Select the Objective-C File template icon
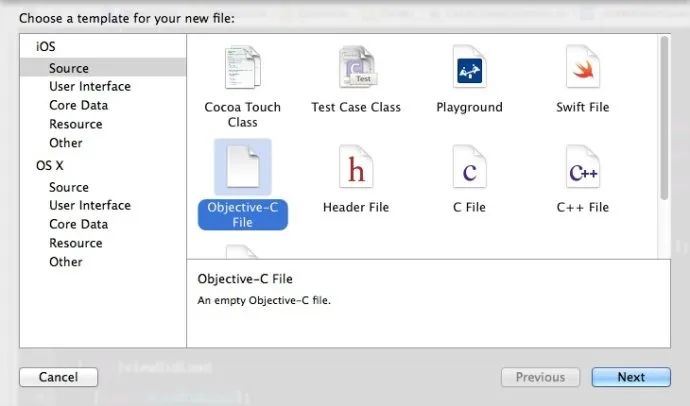 click(242, 167)
